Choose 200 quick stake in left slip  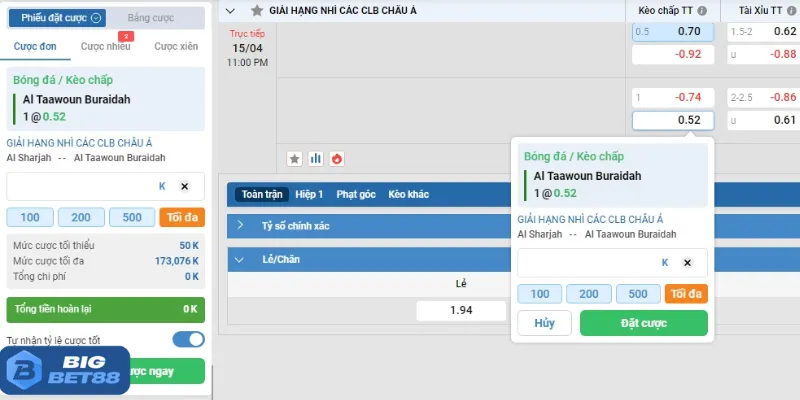click(81, 217)
